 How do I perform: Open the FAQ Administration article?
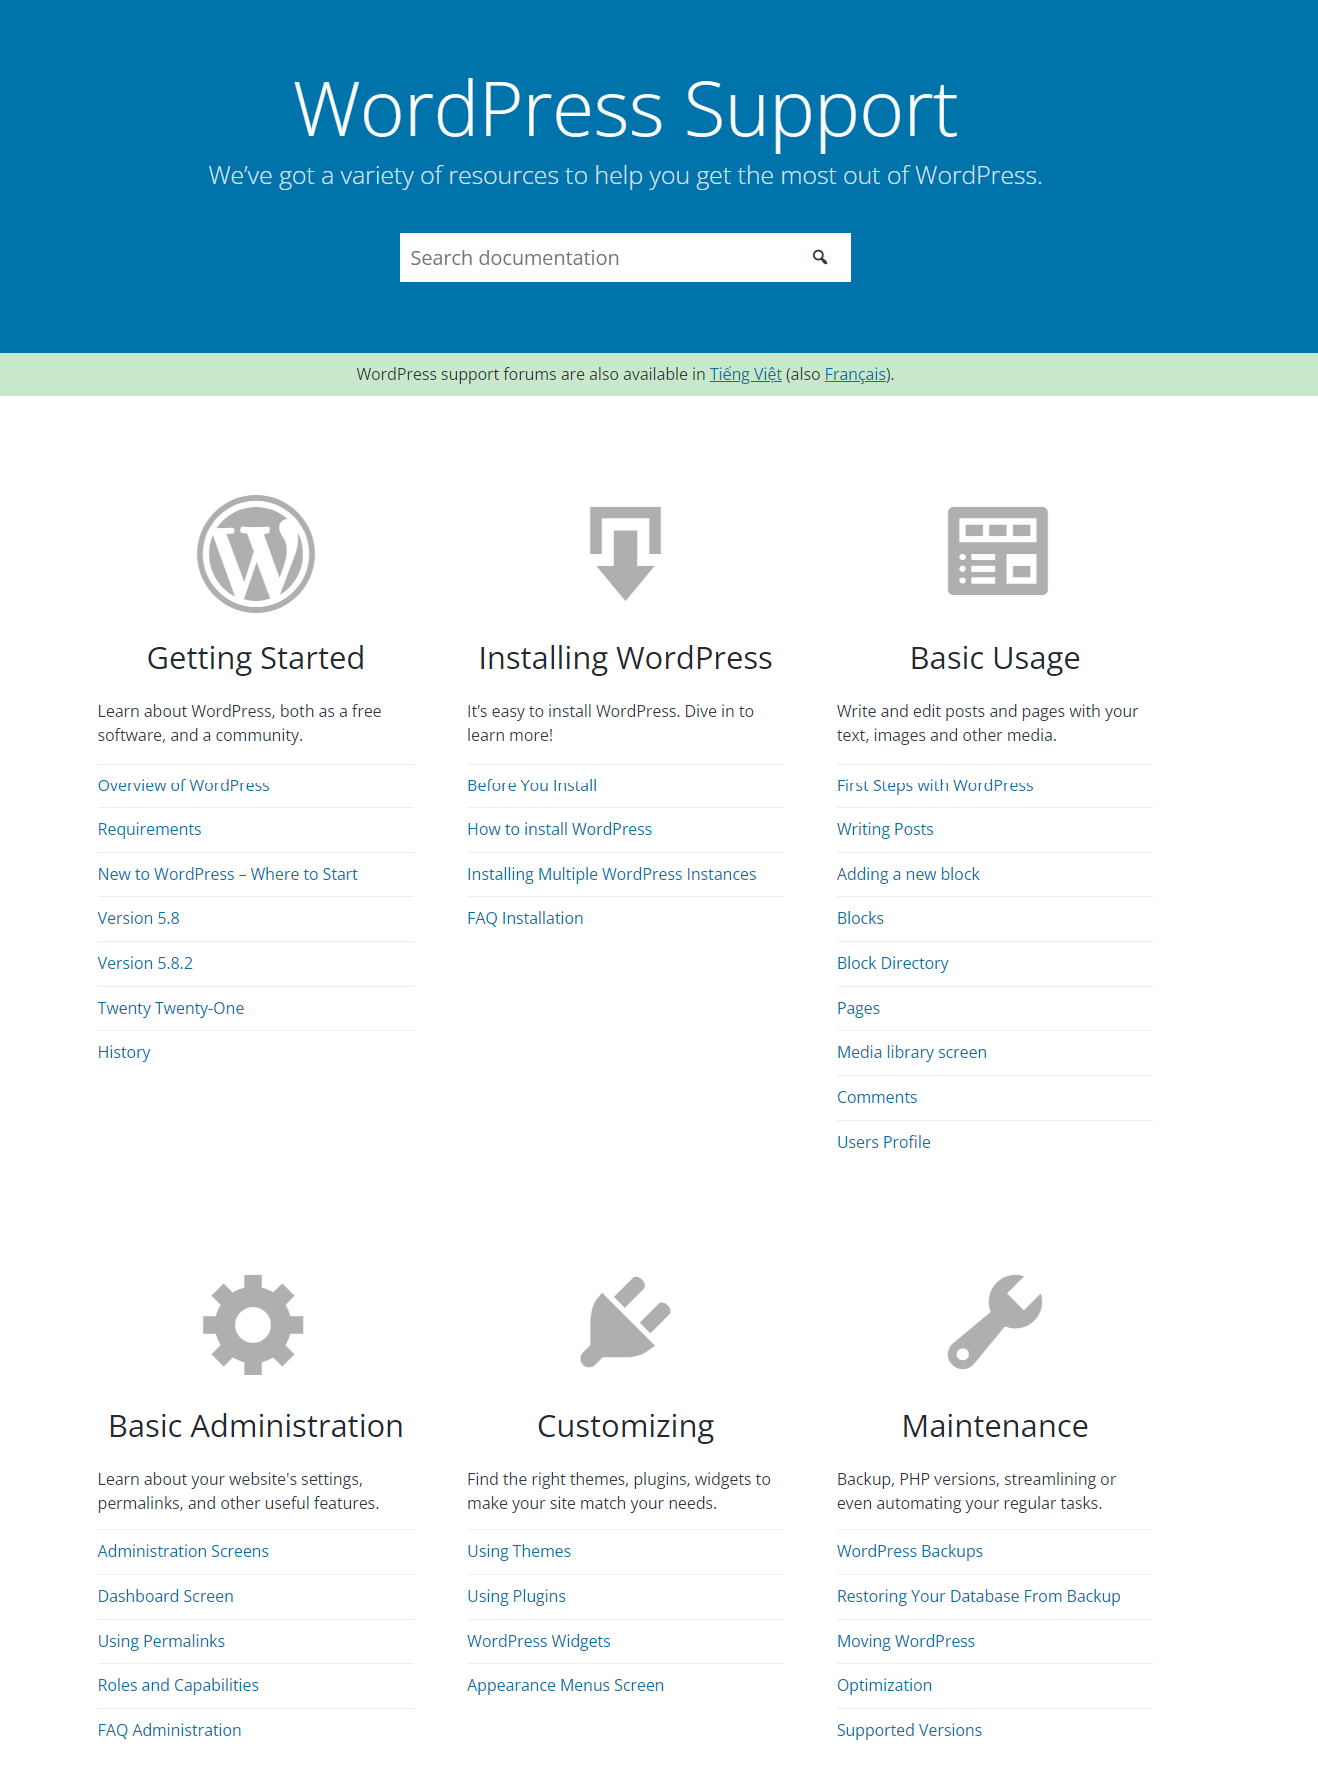169,1730
